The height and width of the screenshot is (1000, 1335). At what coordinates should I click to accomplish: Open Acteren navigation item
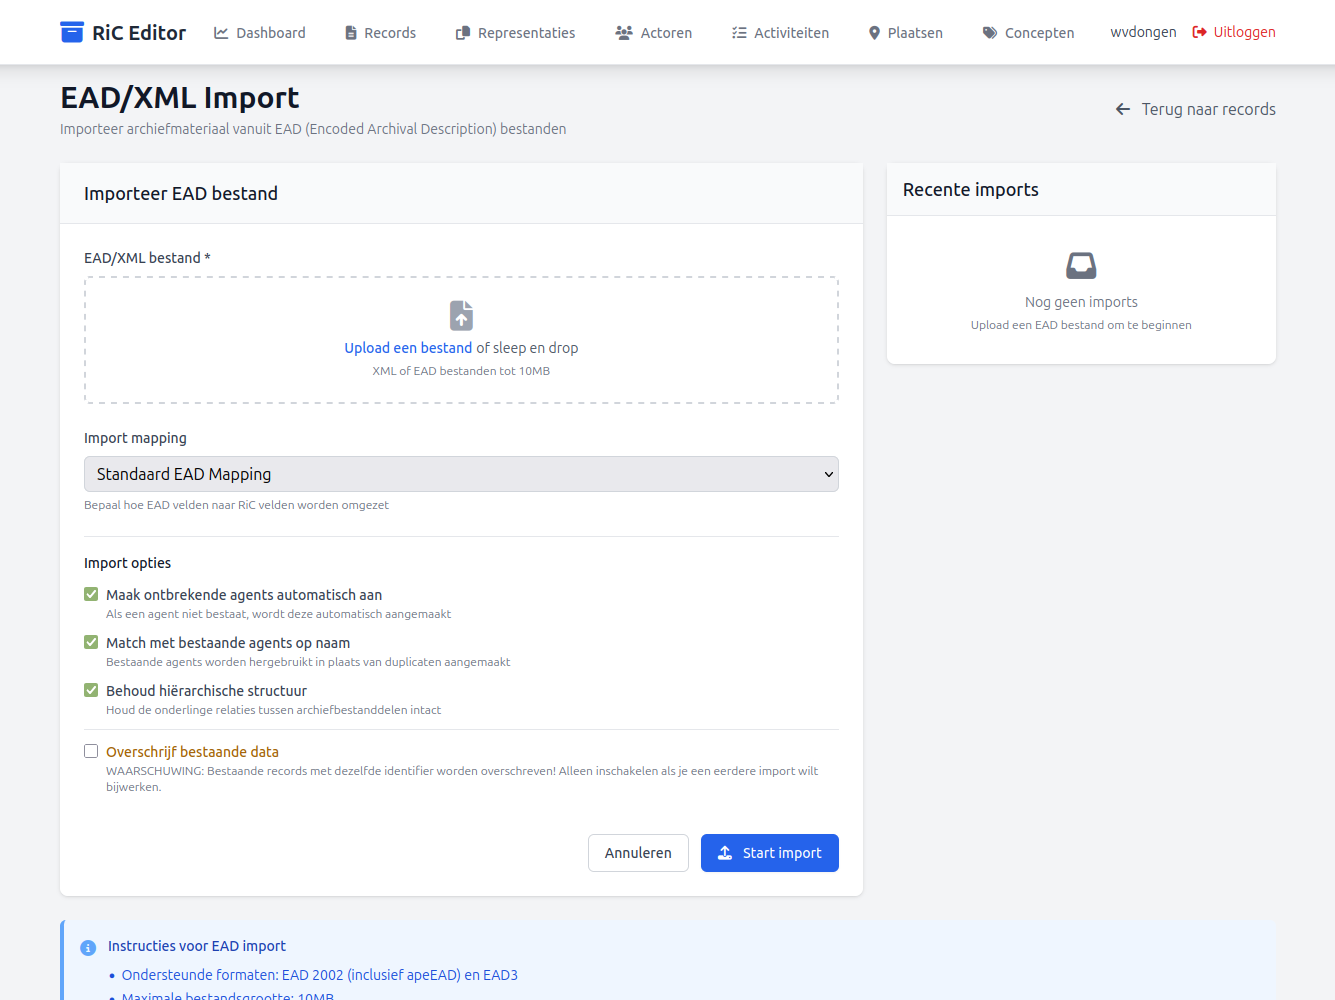(x=653, y=33)
